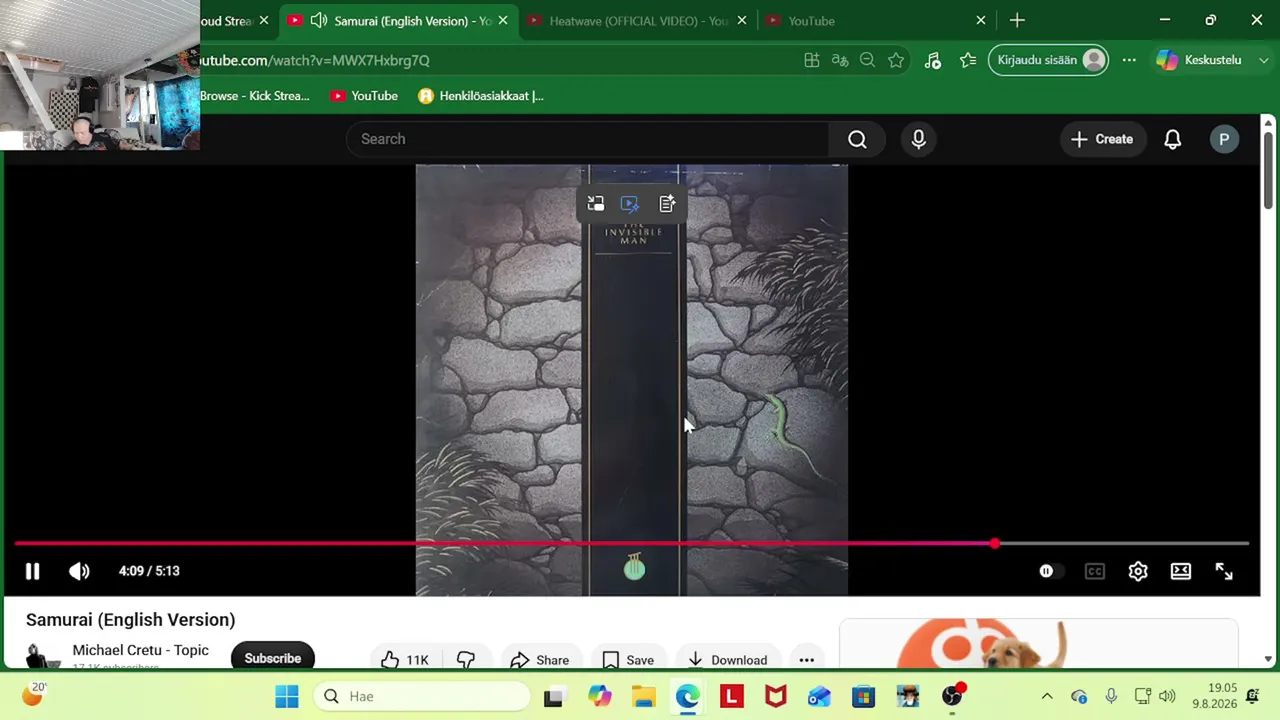Launch Copilot from the taskbar
Screen dimensions: 1280x720
click(600, 696)
